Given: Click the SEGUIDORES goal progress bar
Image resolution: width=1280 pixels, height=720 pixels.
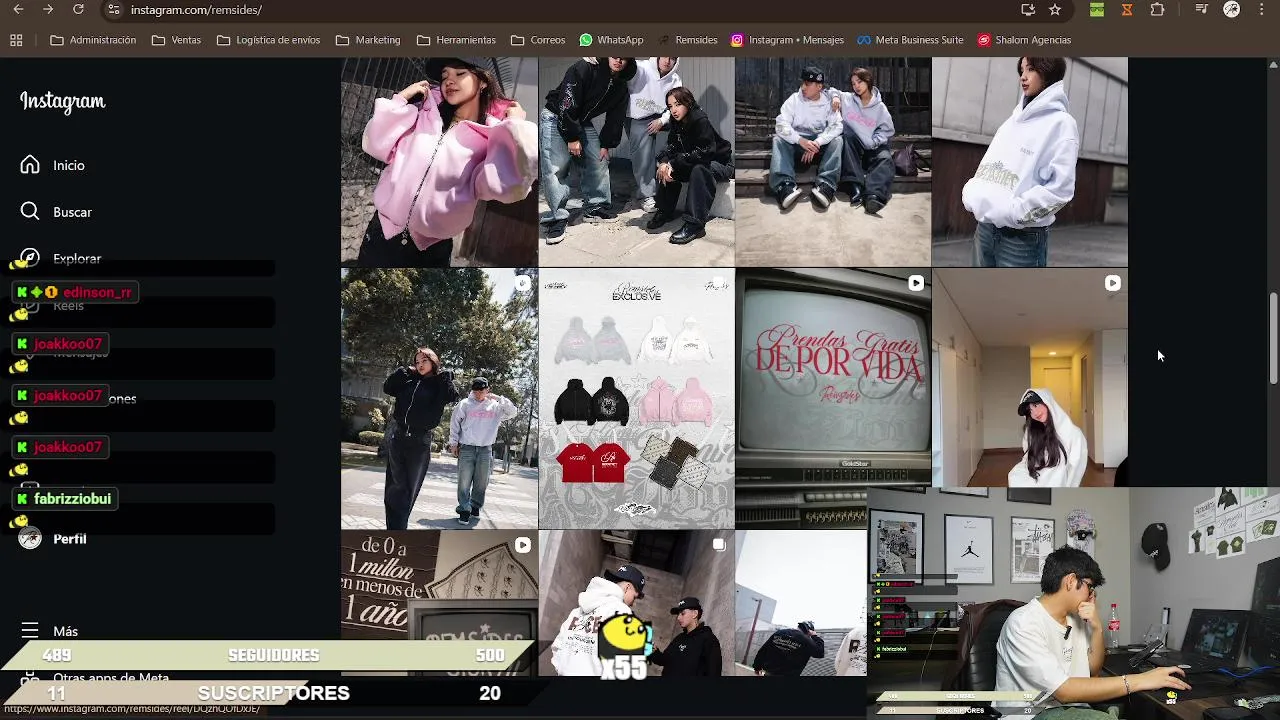Looking at the screenshot, I should point(267,655).
